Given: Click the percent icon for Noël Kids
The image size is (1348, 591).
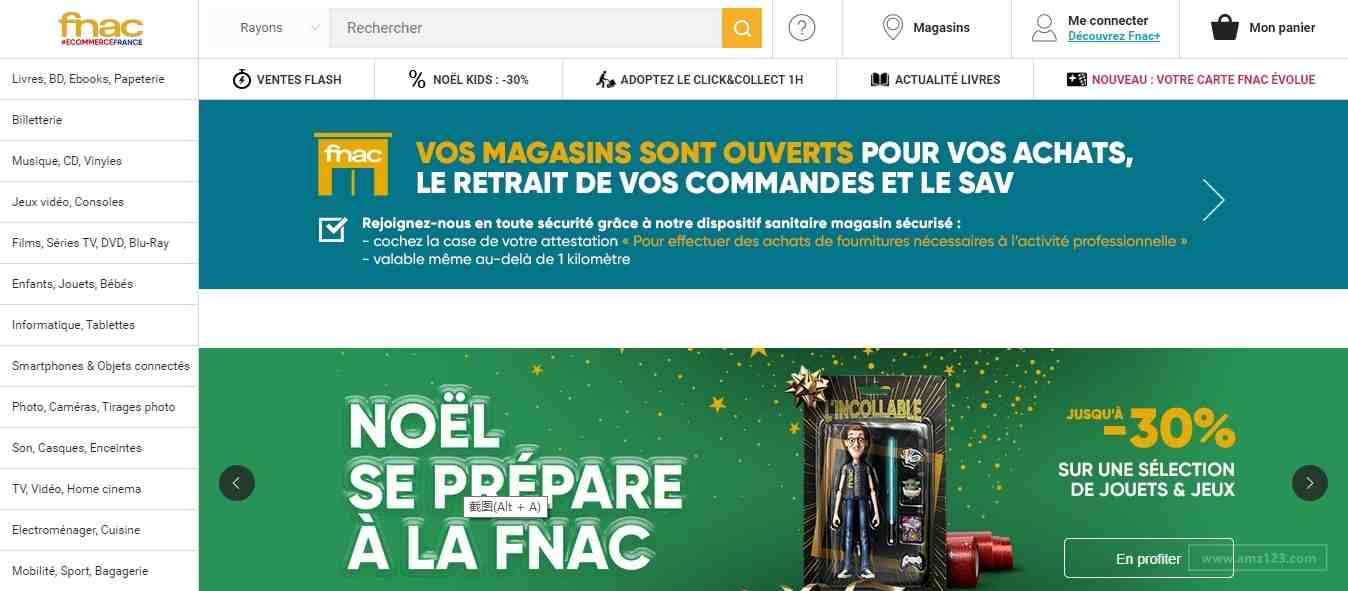Looking at the screenshot, I should coord(417,80).
